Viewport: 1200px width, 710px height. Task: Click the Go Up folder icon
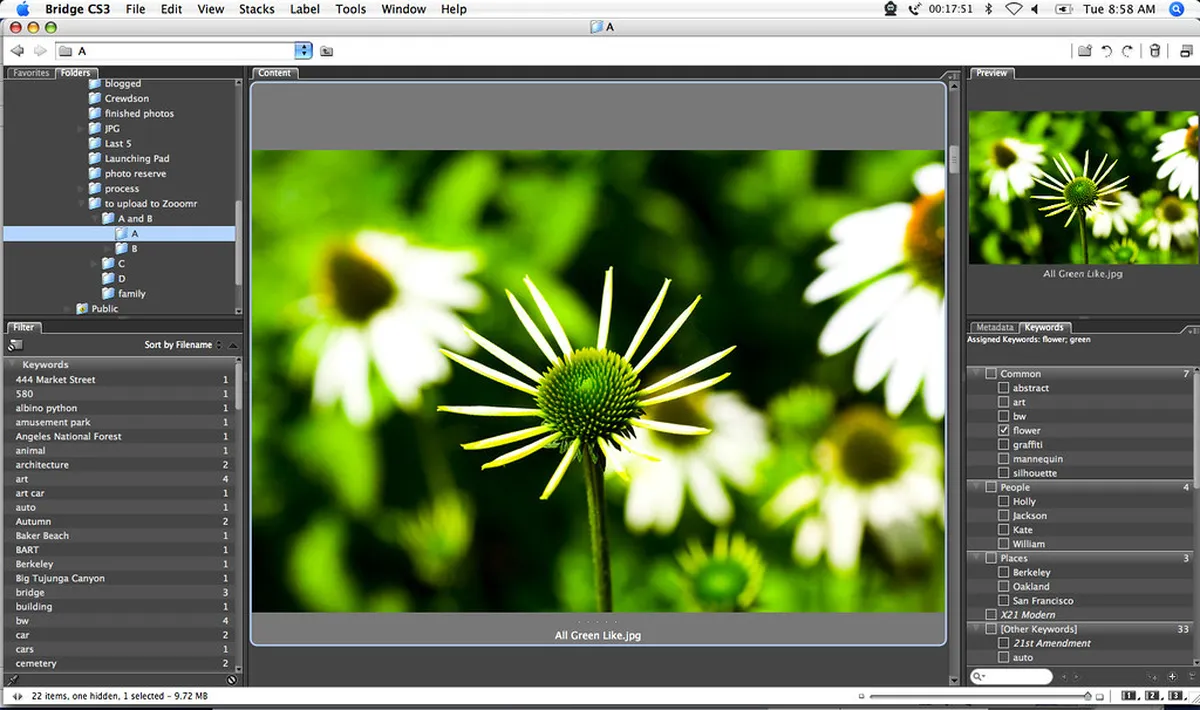(327, 51)
